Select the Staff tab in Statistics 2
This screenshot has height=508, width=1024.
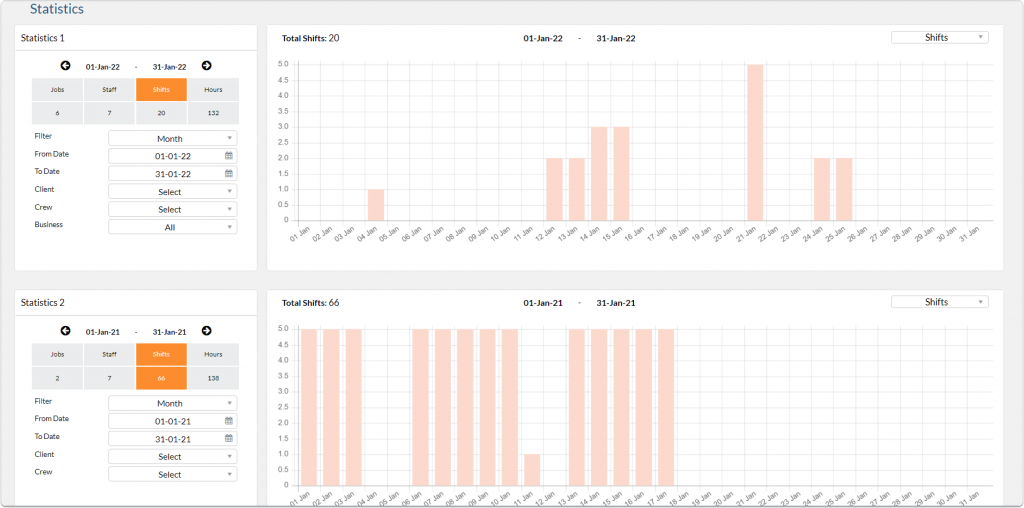click(109, 355)
